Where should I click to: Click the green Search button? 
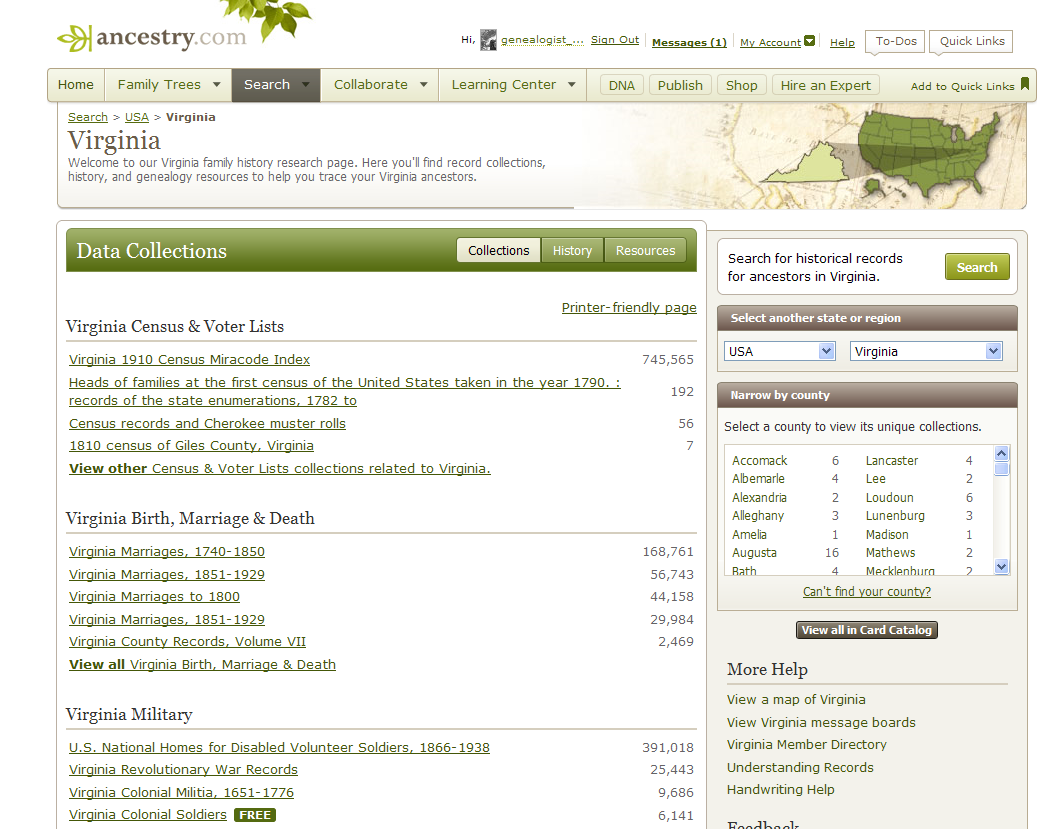pyautogui.click(x=976, y=267)
